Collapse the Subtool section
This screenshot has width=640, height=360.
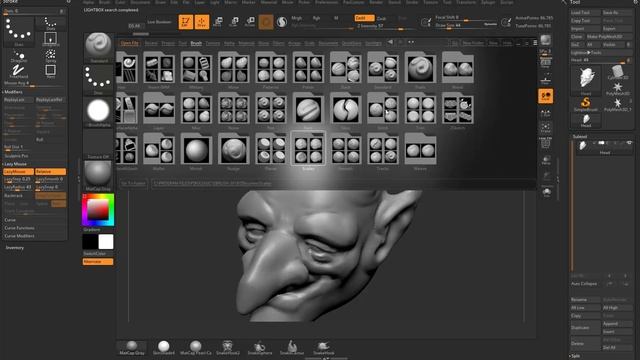click(x=580, y=136)
